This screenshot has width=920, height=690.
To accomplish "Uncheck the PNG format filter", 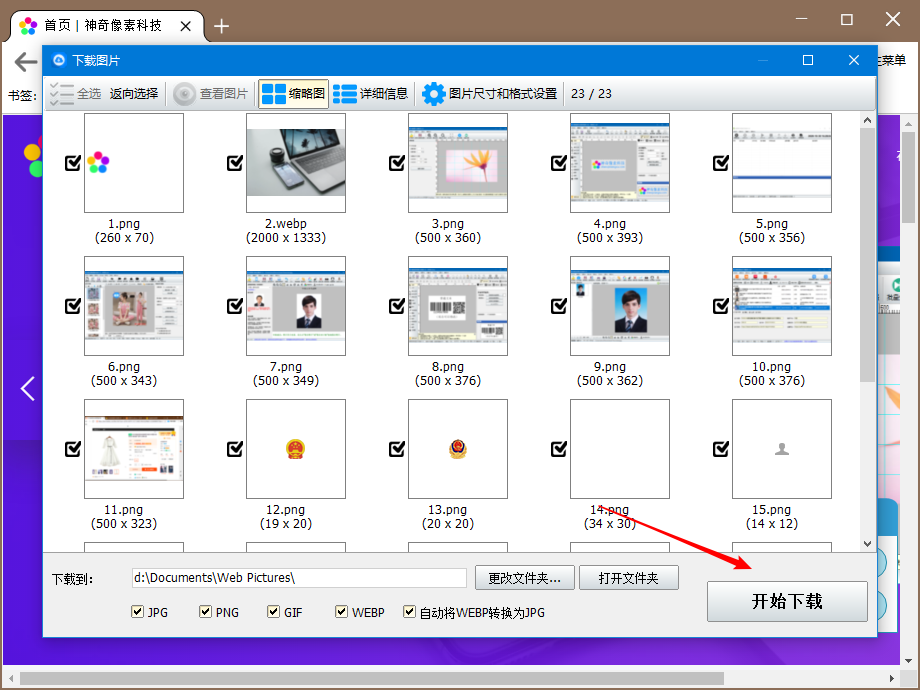I will (x=205, y=612).
